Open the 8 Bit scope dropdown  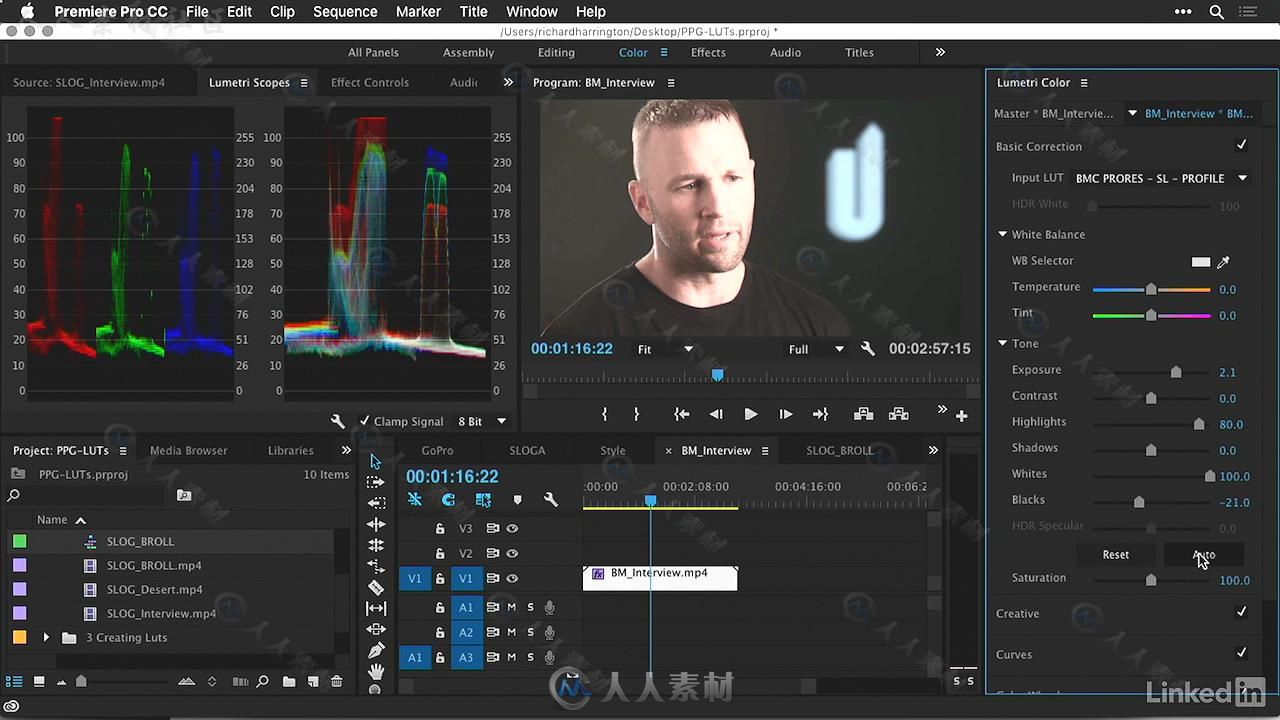coord(482,421)
